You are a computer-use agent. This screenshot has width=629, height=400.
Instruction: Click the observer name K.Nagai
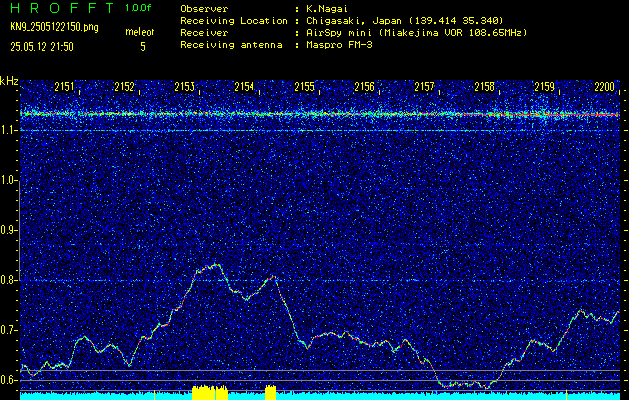coord(327,8)
